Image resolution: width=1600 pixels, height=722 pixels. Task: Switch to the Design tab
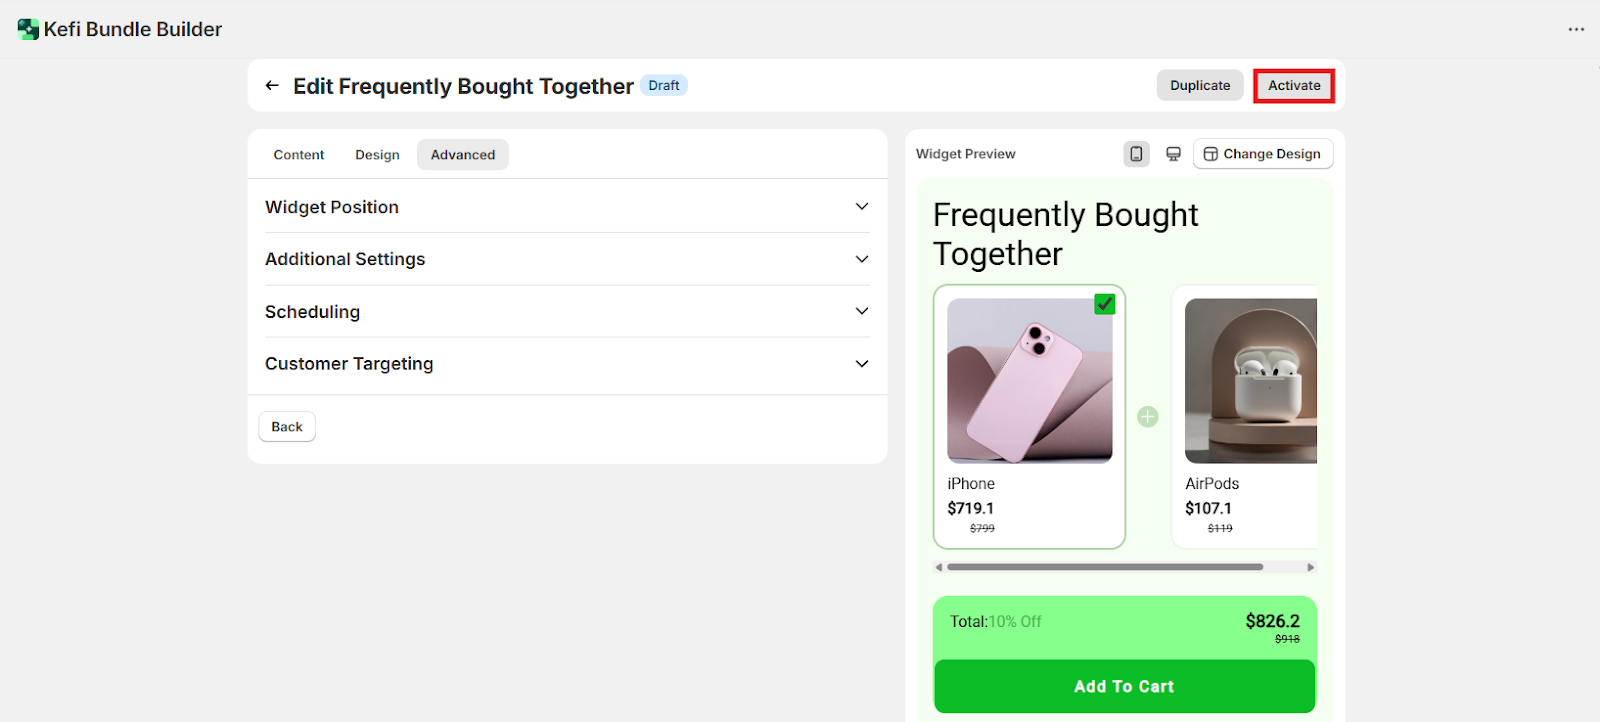pos(377,155)
